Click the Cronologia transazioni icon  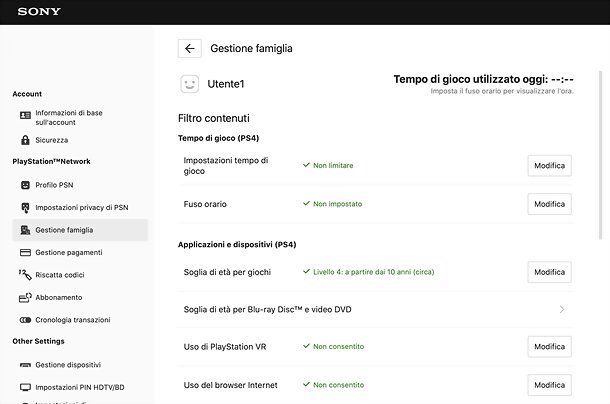[25, 320]
